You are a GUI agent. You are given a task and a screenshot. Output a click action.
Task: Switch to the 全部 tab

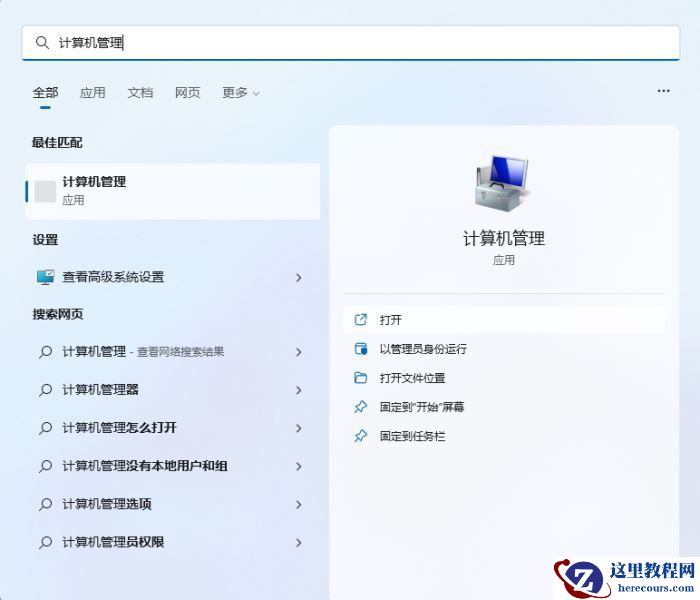(x=45, y=93)
